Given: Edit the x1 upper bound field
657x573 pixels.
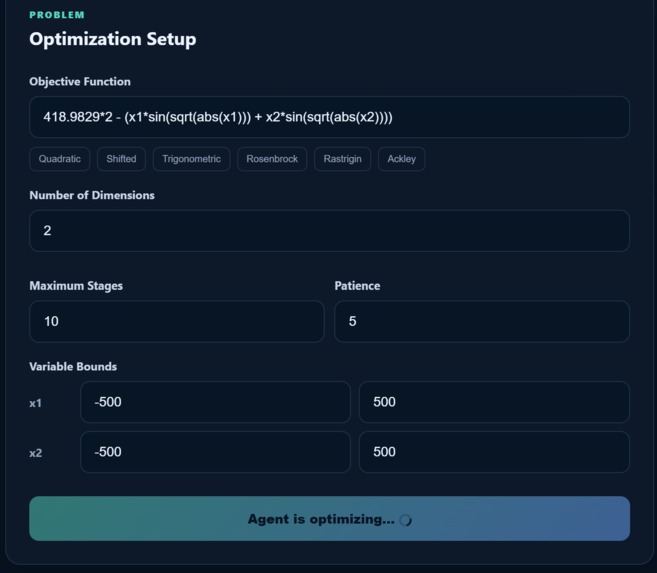Looking at the screenshot, I should [494, 402].
